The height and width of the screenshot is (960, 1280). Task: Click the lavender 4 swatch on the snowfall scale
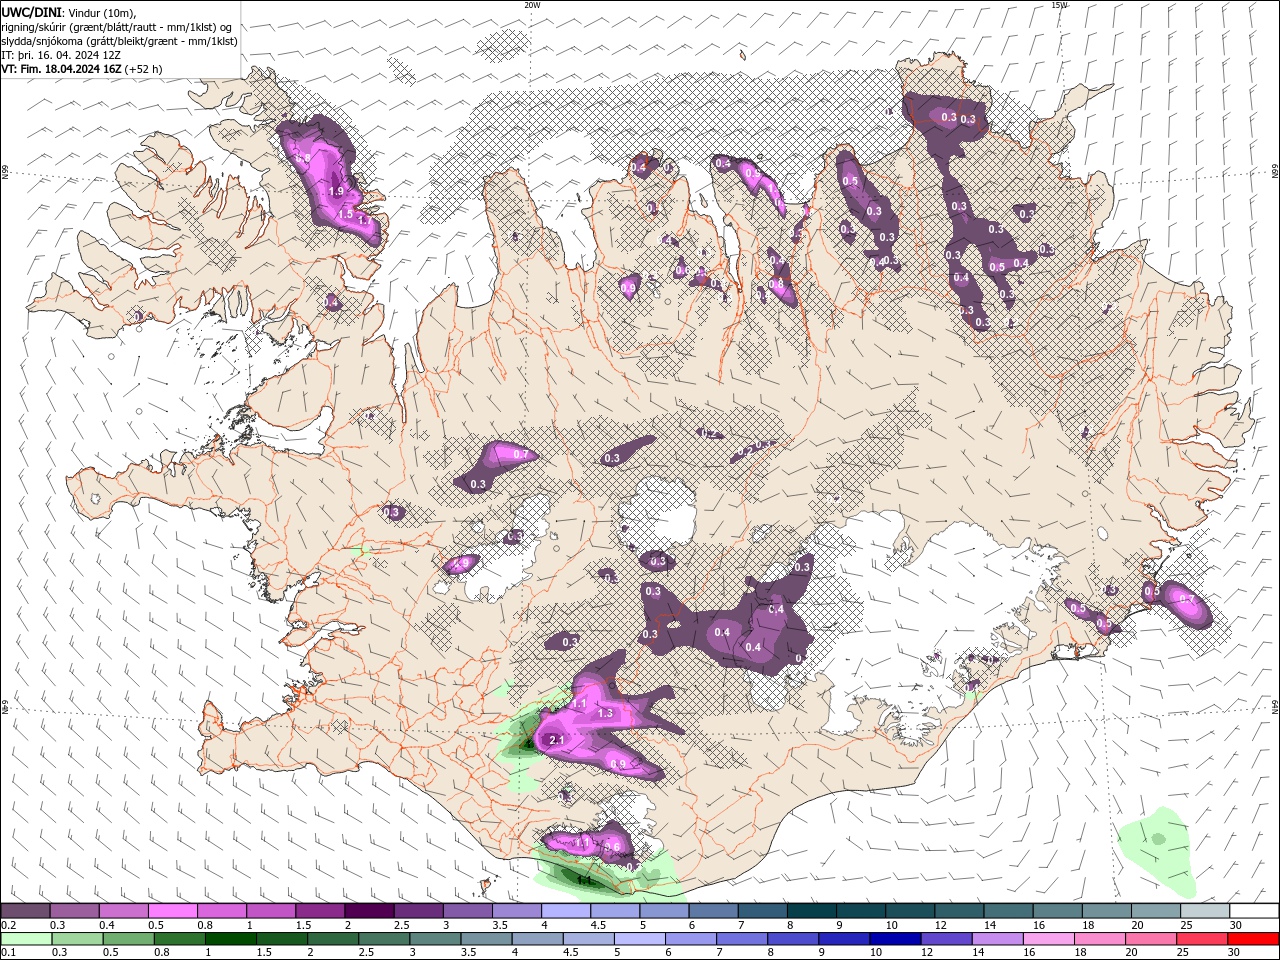pos(566,911)
